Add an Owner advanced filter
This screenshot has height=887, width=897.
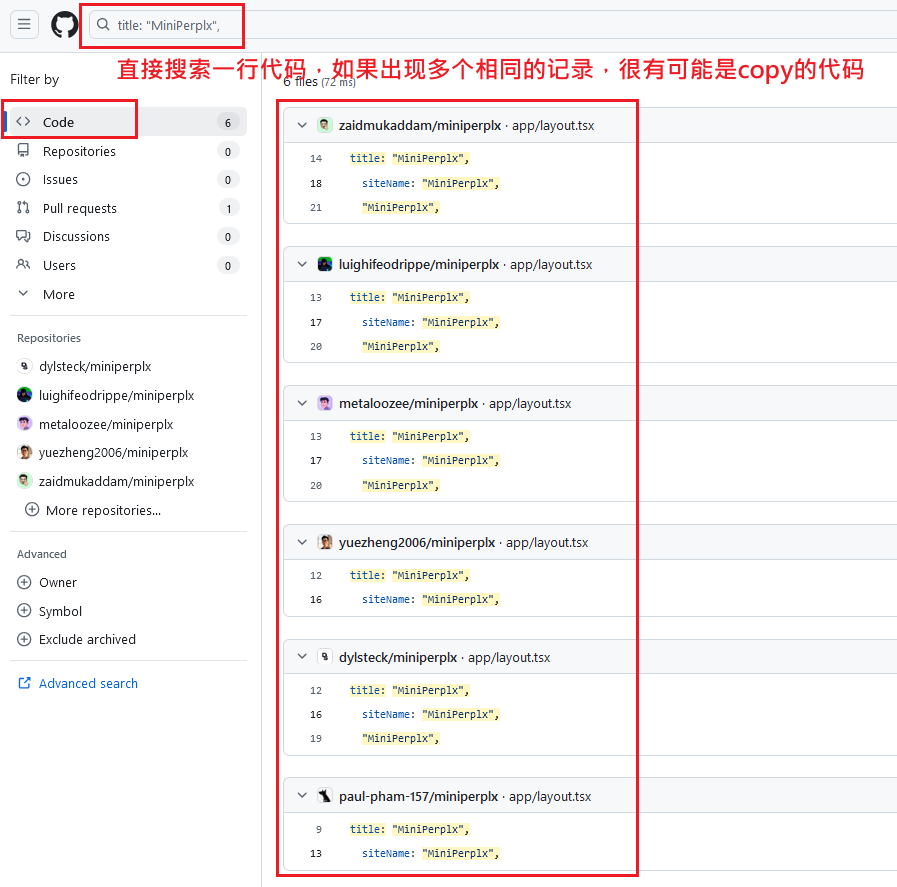coord(58,582)
